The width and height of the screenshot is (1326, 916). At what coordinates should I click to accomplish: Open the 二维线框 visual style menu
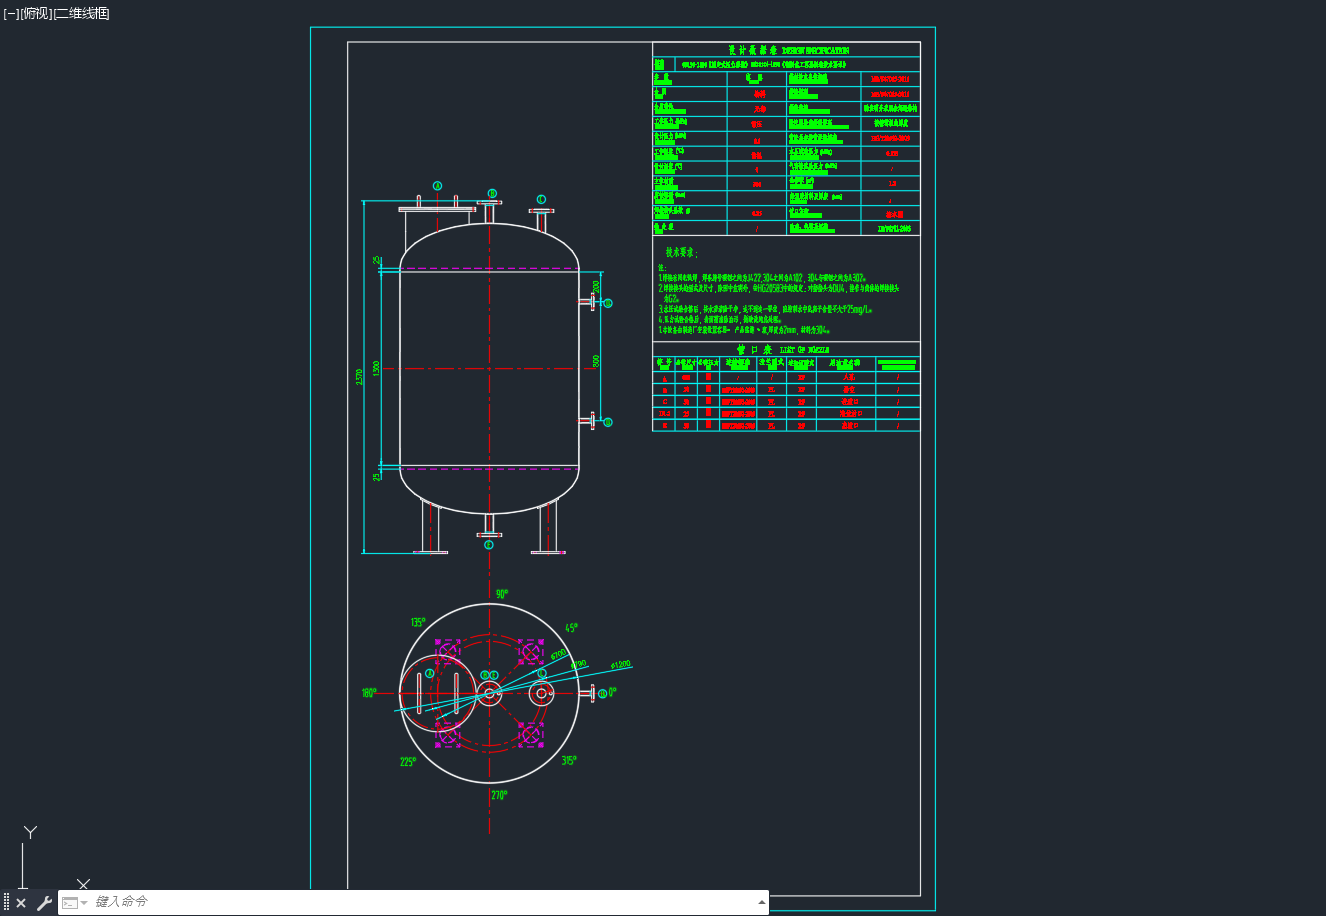[x=82, y=13]
